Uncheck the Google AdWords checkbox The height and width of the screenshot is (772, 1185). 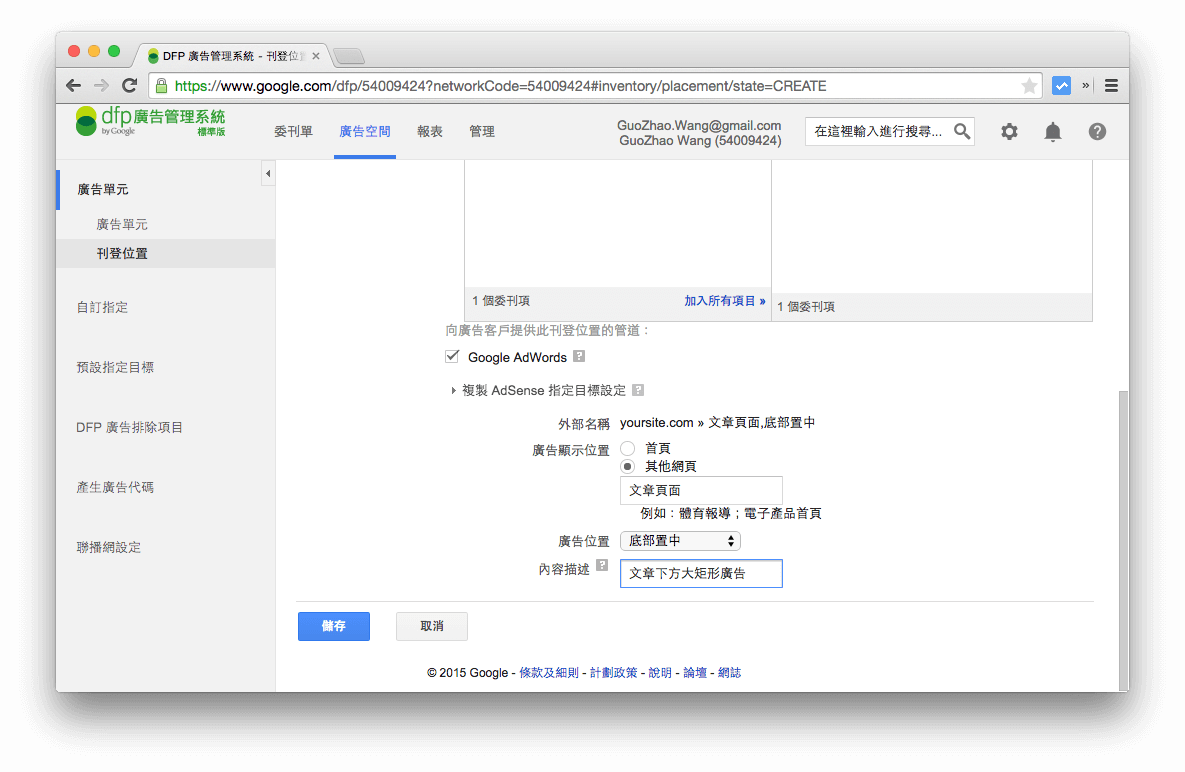(452, 355)
